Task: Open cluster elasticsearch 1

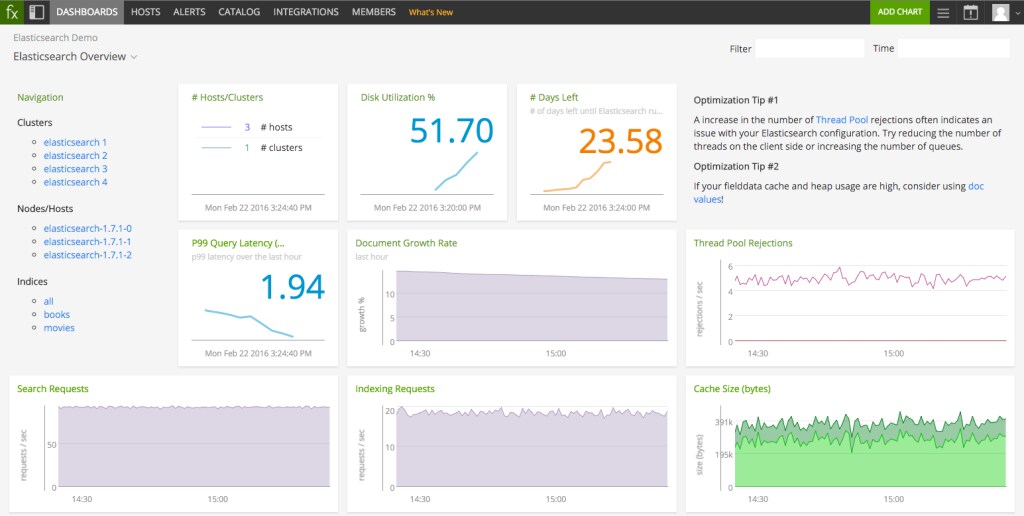Action: pos(75,142)
